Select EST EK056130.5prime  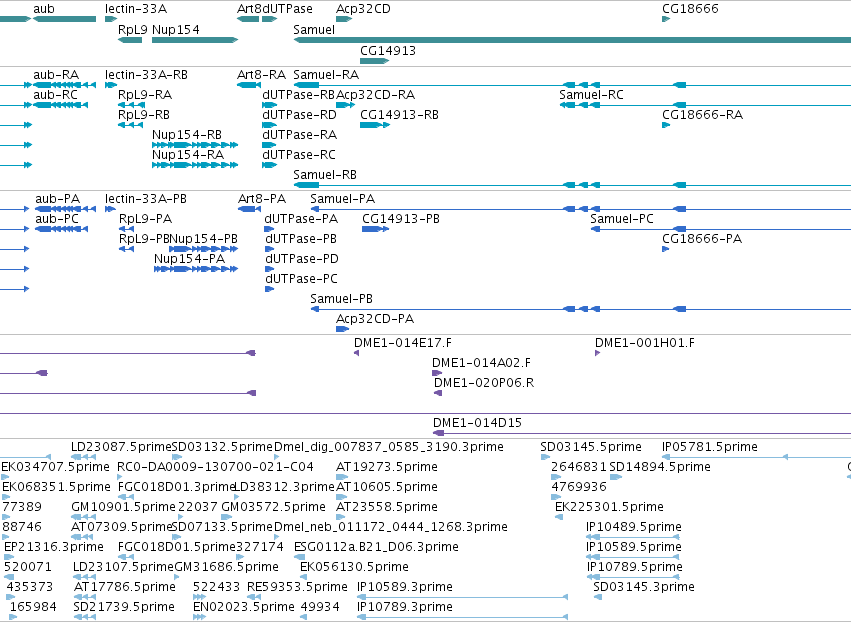pos(354,567)
